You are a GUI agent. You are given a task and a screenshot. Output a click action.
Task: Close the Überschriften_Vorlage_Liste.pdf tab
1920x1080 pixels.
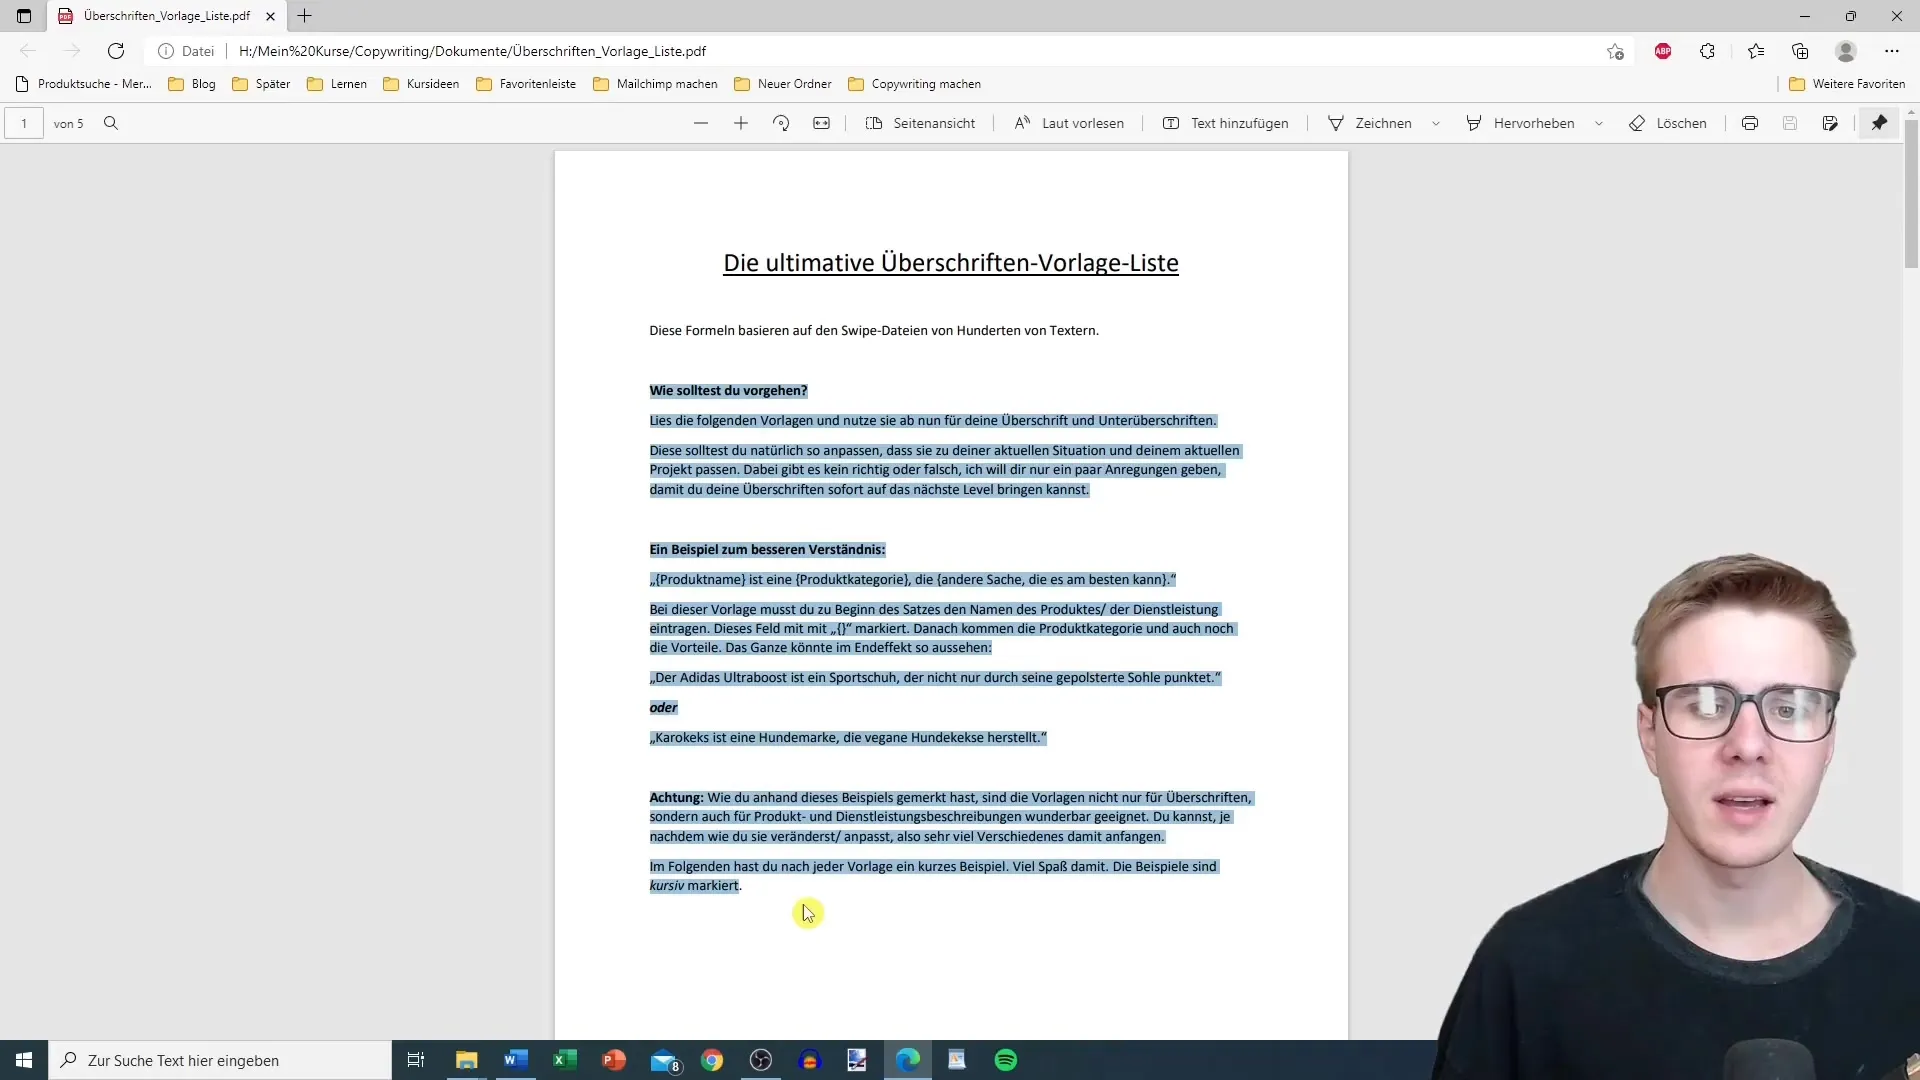(270, 16)
